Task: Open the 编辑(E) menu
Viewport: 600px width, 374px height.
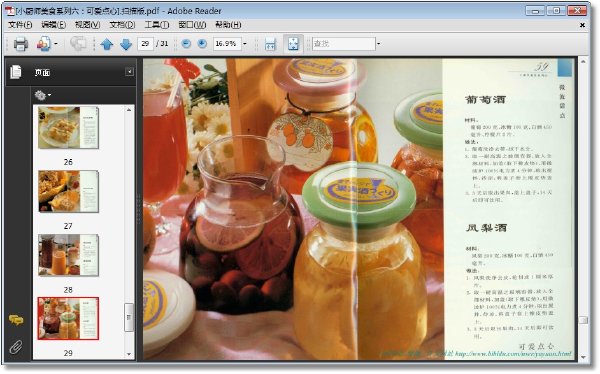Action: point(54,25)
